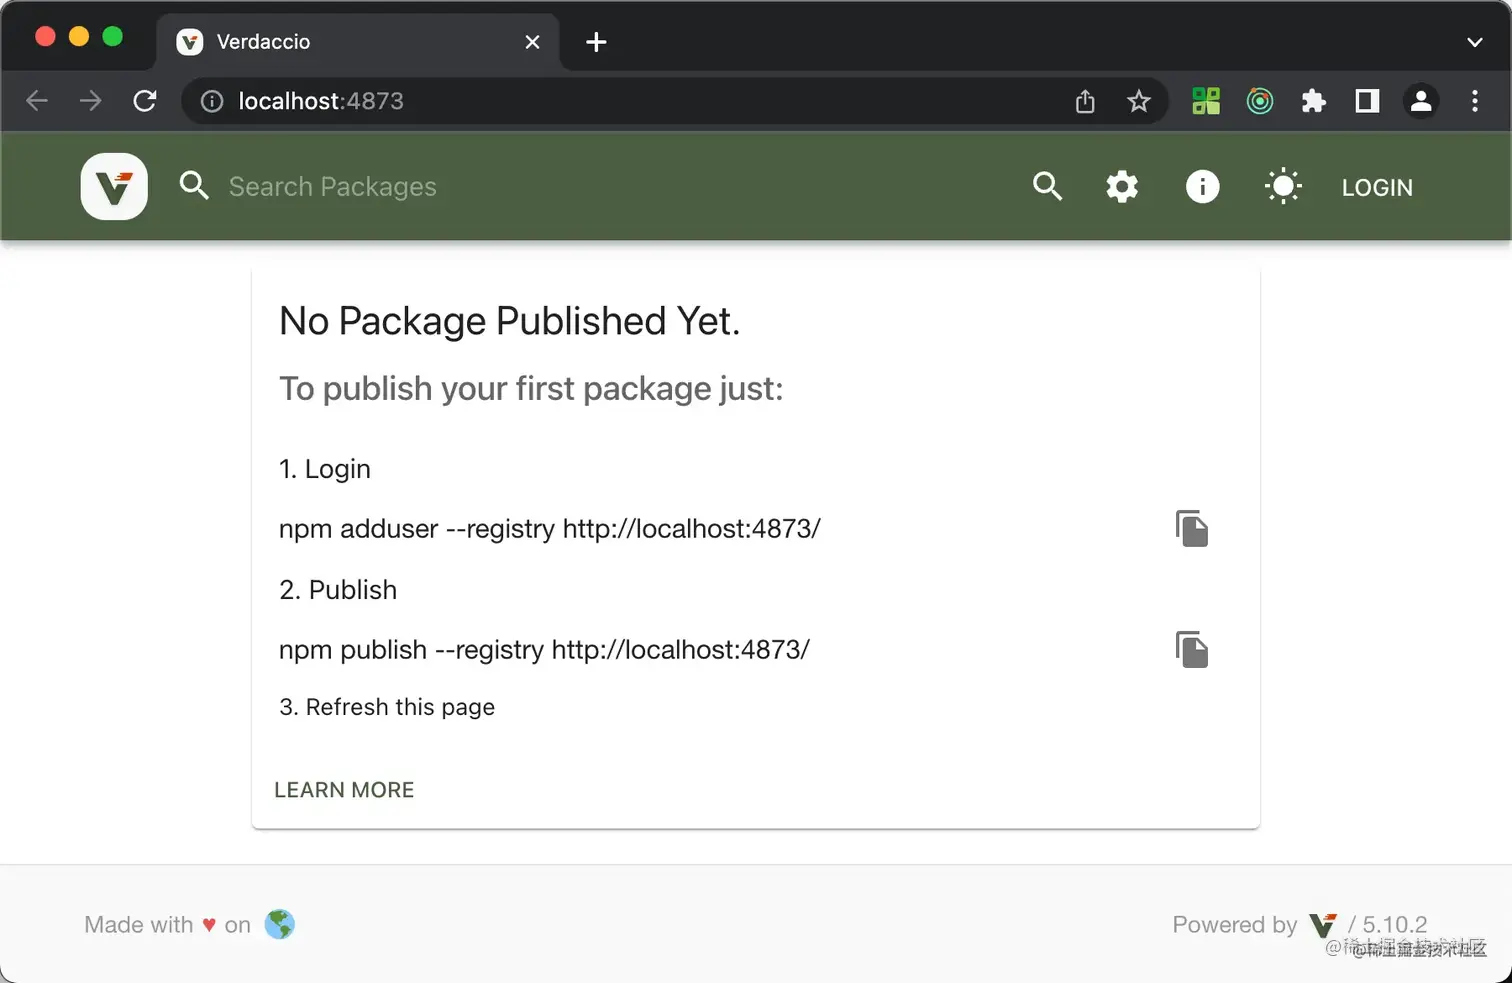1512x983 pixels.
Task: Share this page via share icon
Action: click(x=1085, y=101)
